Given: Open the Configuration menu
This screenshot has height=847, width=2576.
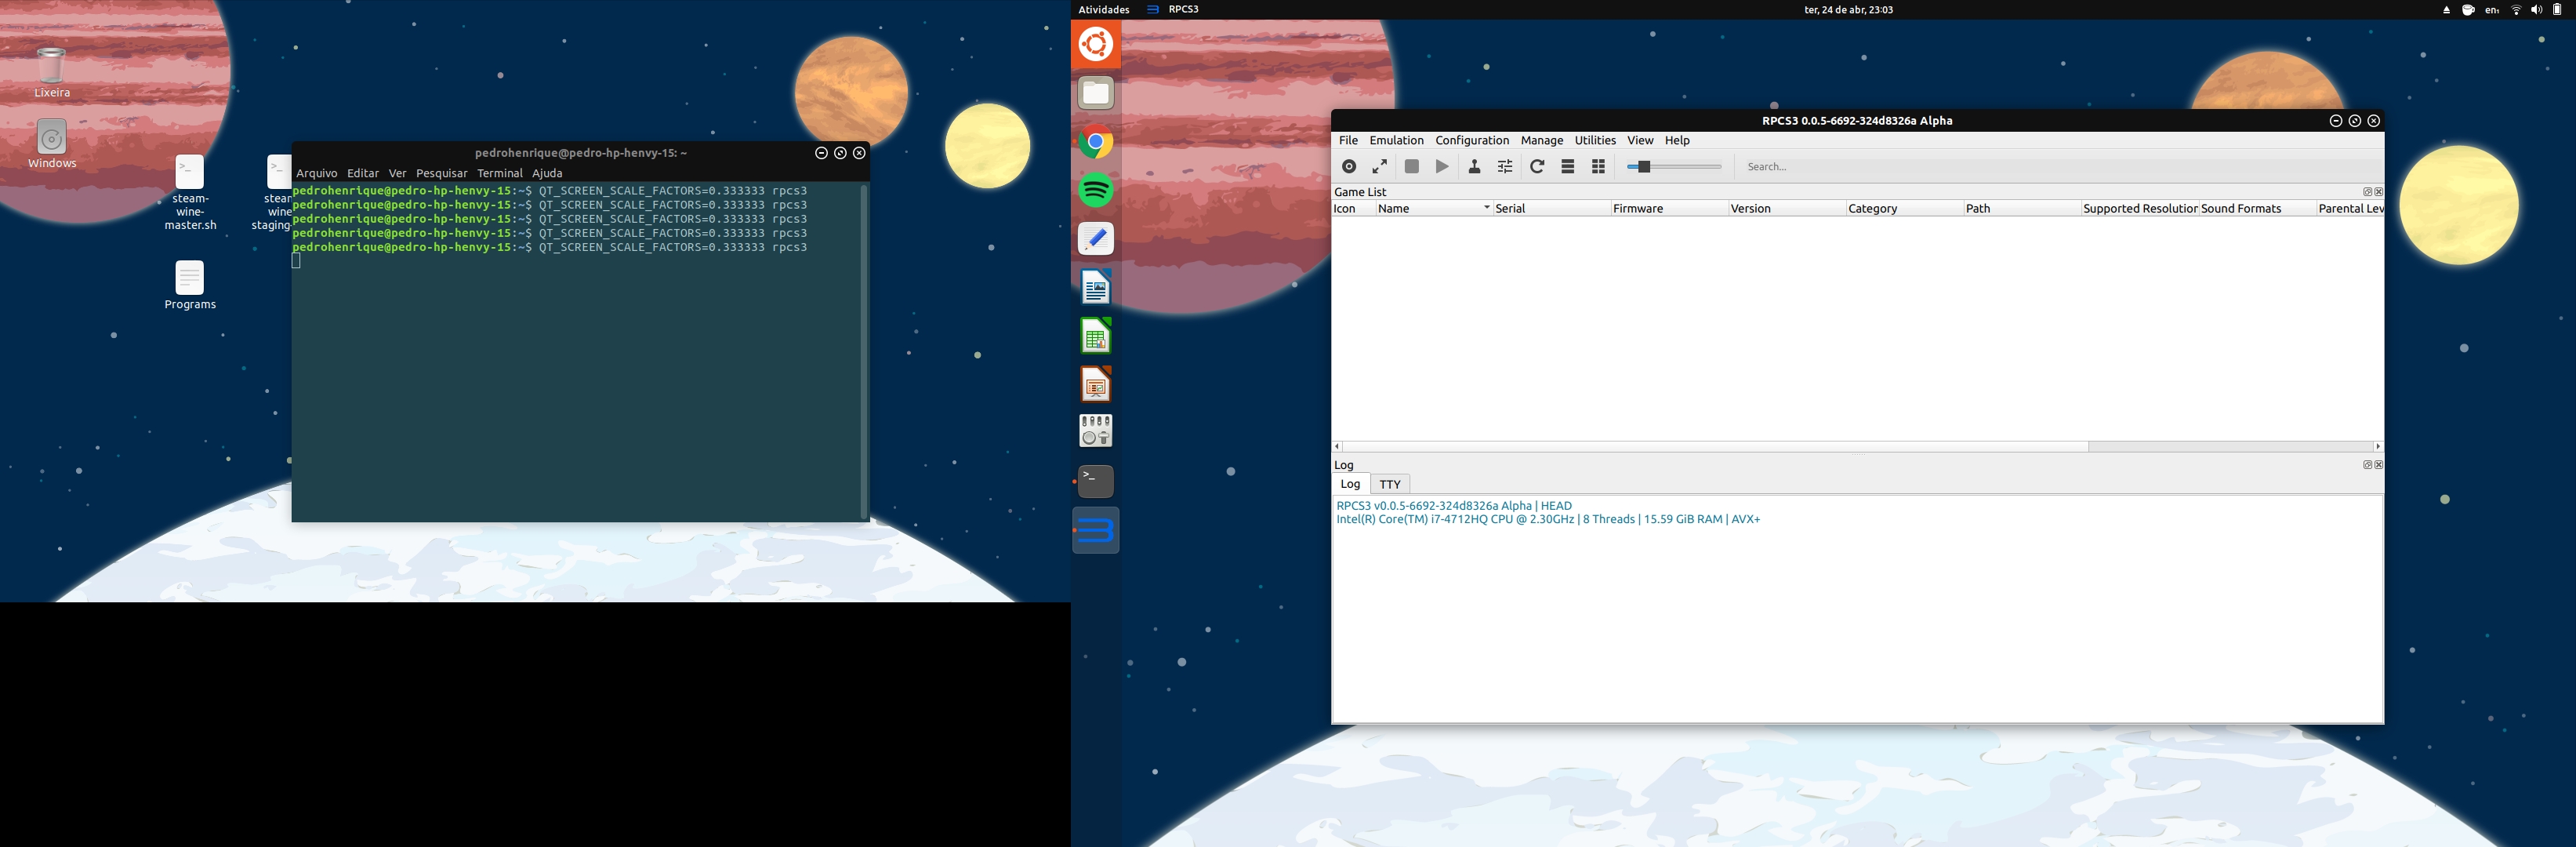Looking at the screenshot, I should click(1471, 141).
